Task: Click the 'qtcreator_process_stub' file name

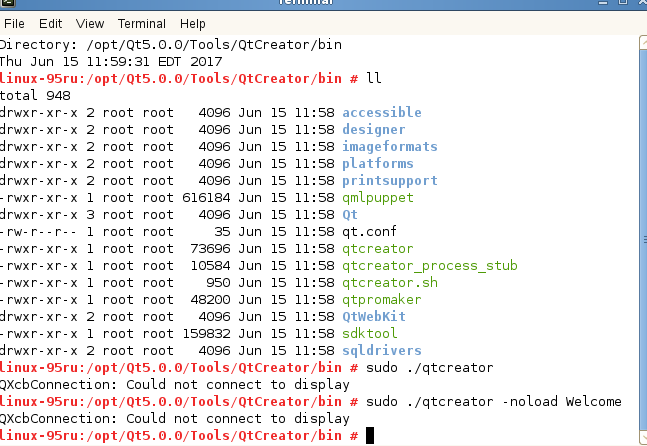Action: (430, 265)
